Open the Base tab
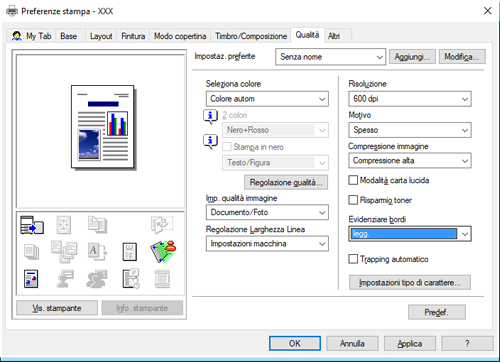Image resolution: width=500 pixels, height=362 pixels. pos(69,36)
